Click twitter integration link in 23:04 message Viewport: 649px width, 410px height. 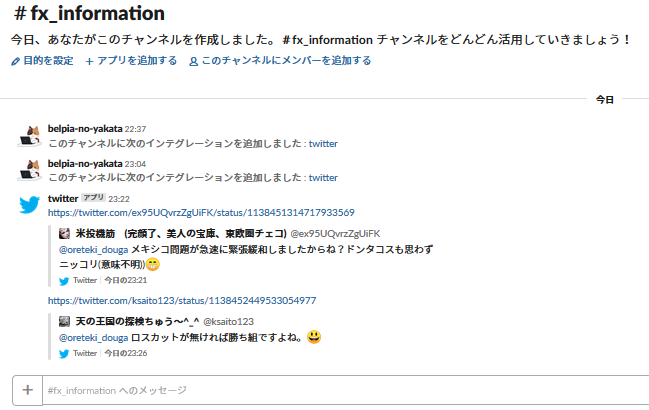coord(323,177)
